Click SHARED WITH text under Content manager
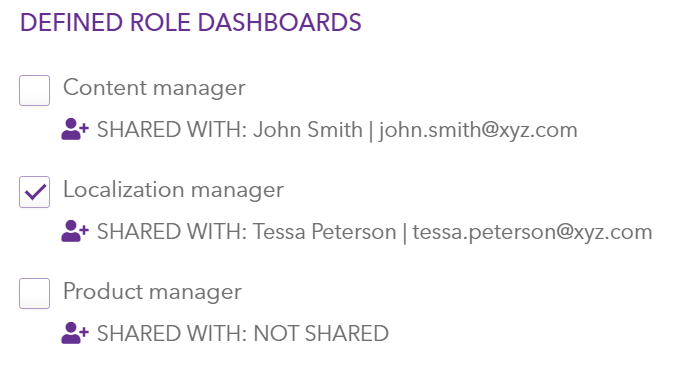This screenshot has width=686, height=365. click(172, 130)
